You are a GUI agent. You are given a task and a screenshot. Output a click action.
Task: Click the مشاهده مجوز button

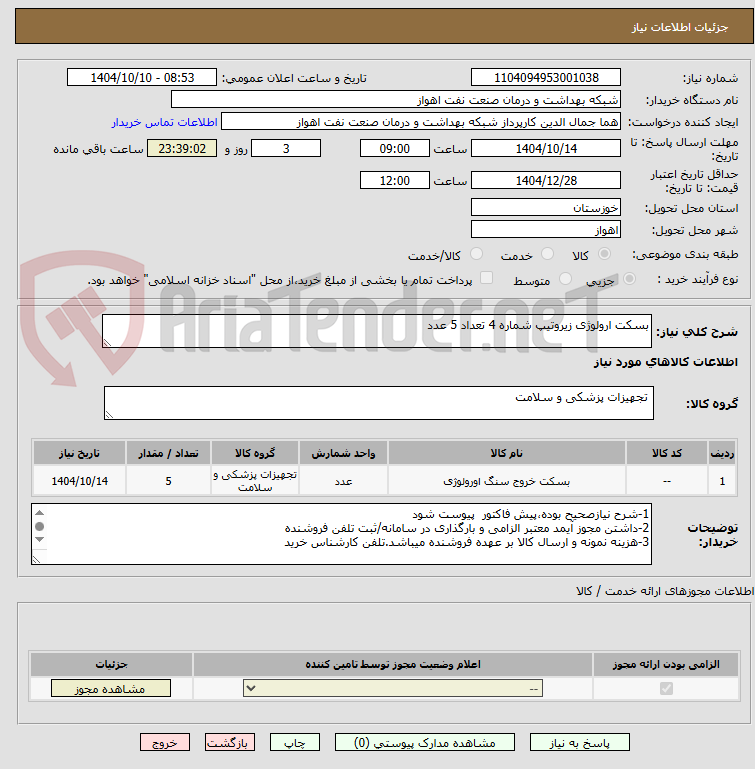(x=111, y=689)
